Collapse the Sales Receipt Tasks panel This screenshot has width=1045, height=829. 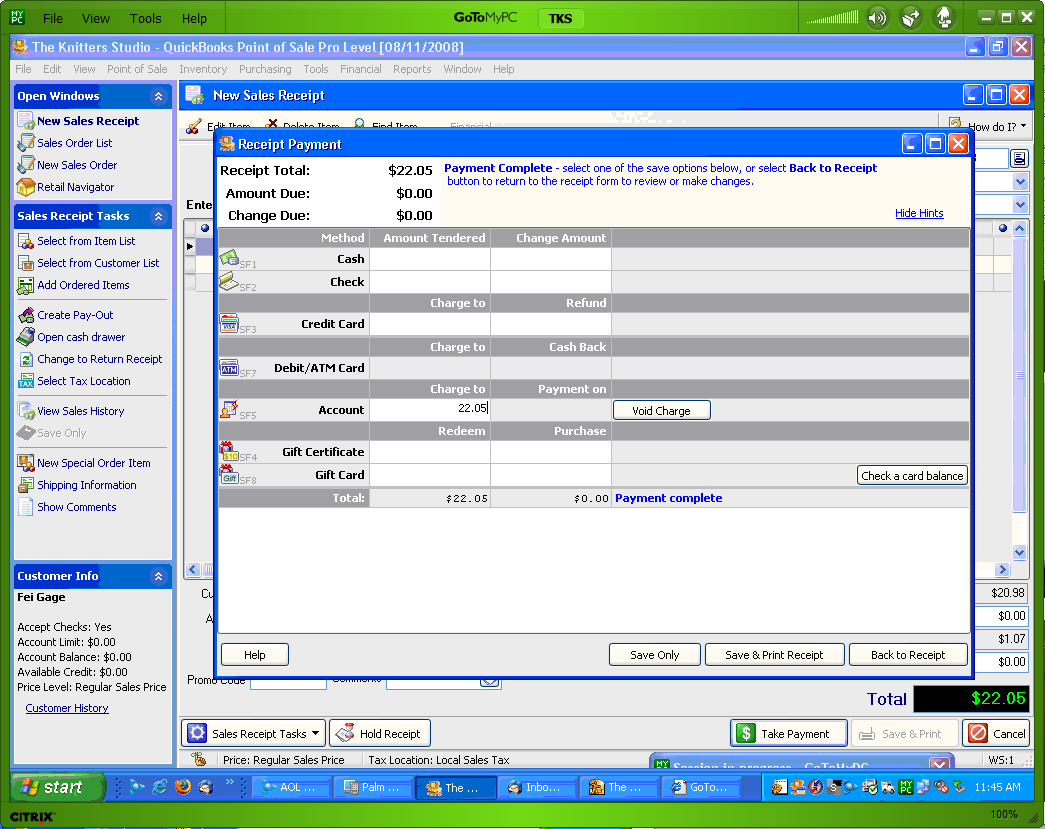coord(159,216)
